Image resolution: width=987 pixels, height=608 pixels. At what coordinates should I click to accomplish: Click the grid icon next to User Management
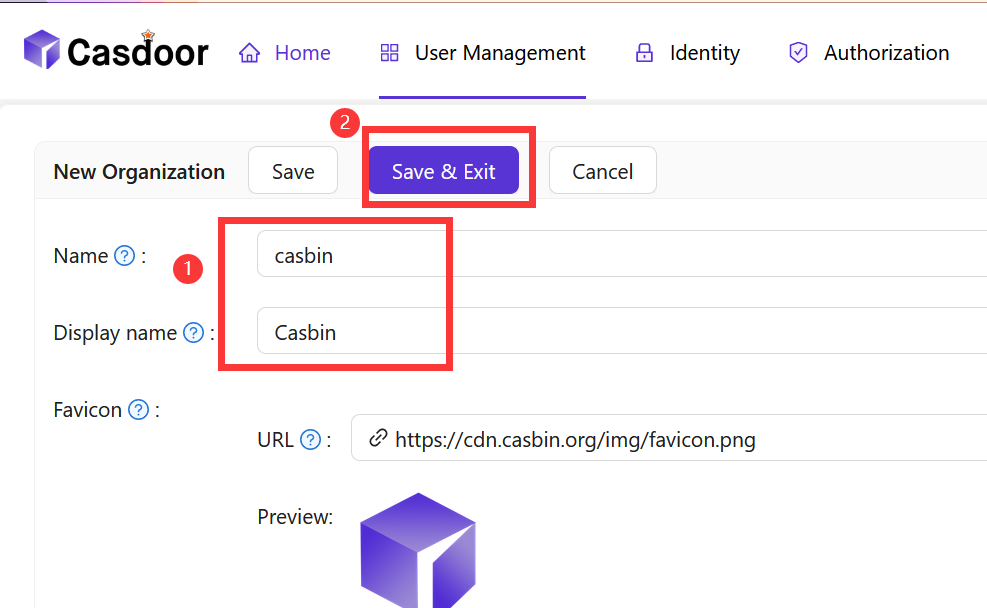388,52
